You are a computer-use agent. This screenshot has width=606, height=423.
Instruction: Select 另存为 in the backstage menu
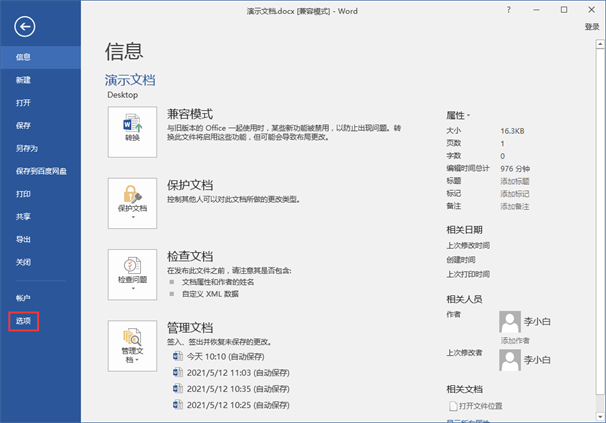tap(26, 148)
